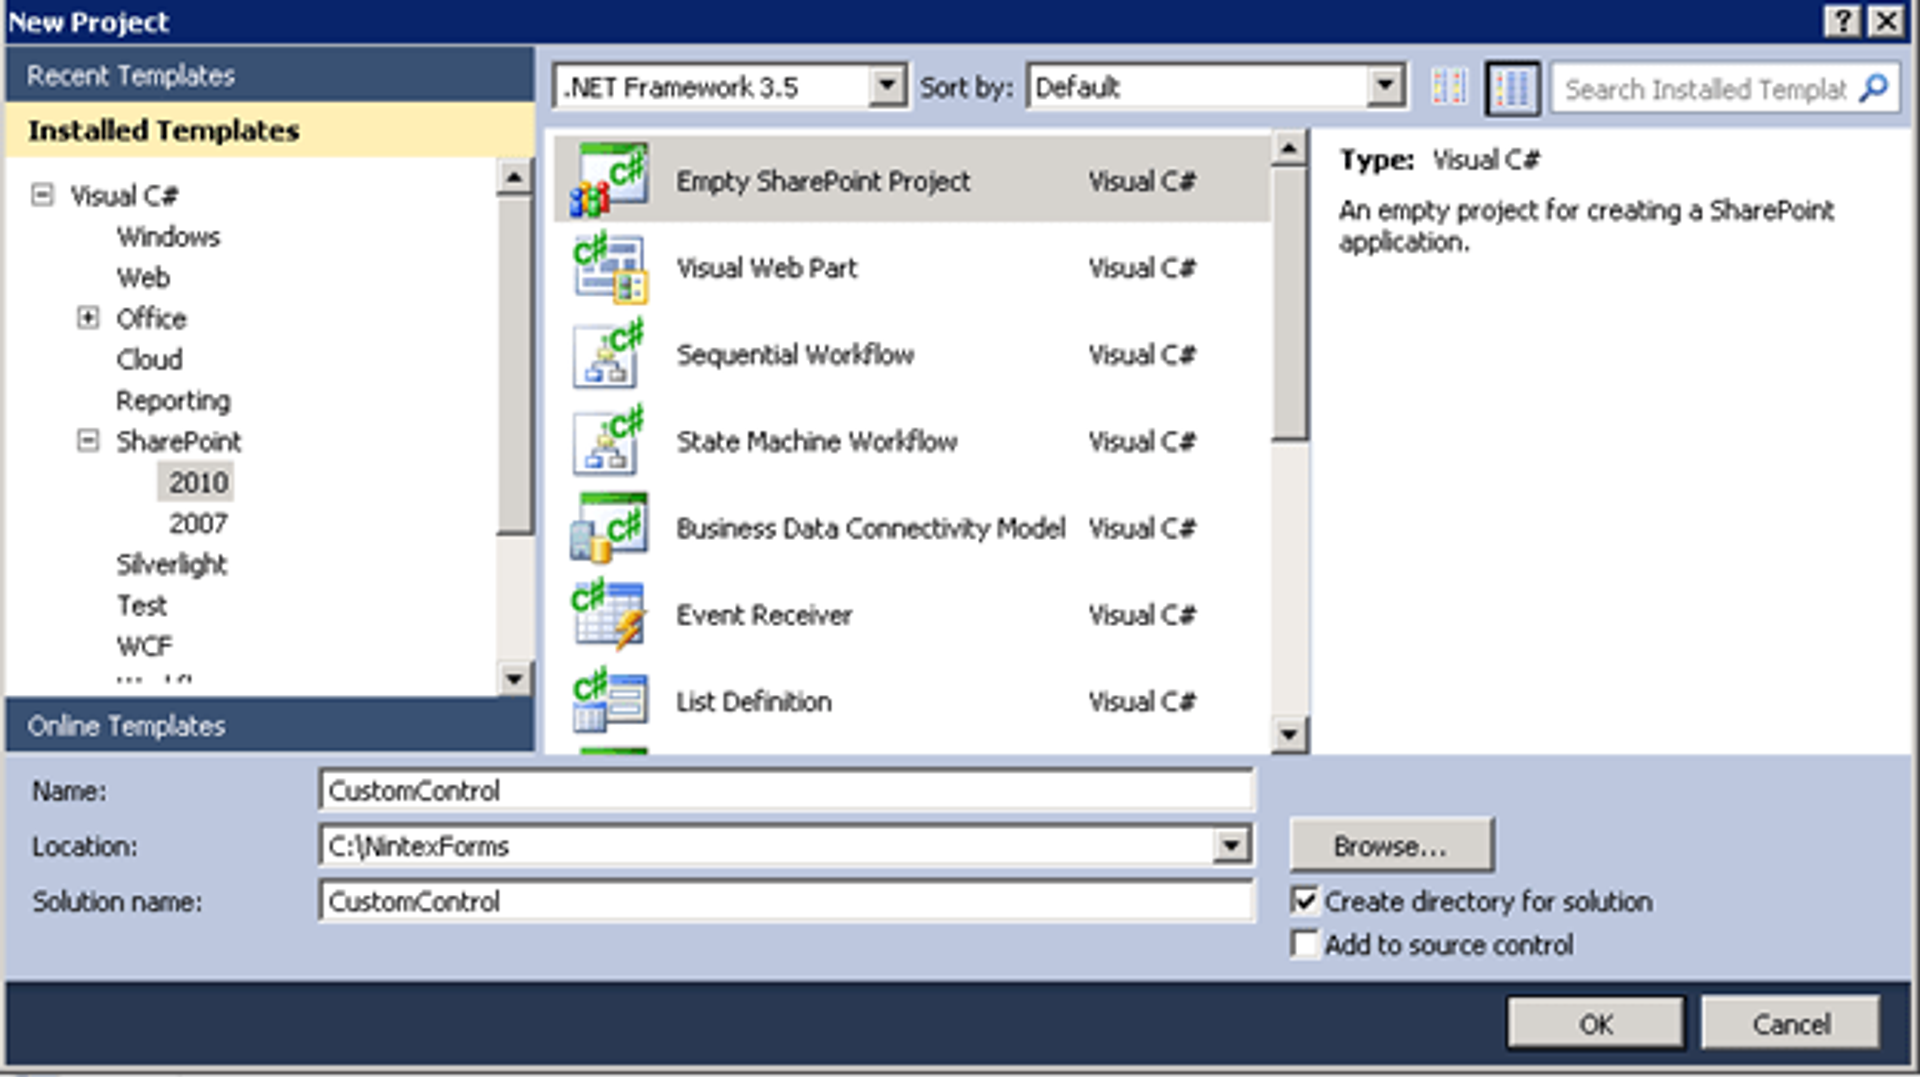Click the Browse... button

[x=1391, y=846]
